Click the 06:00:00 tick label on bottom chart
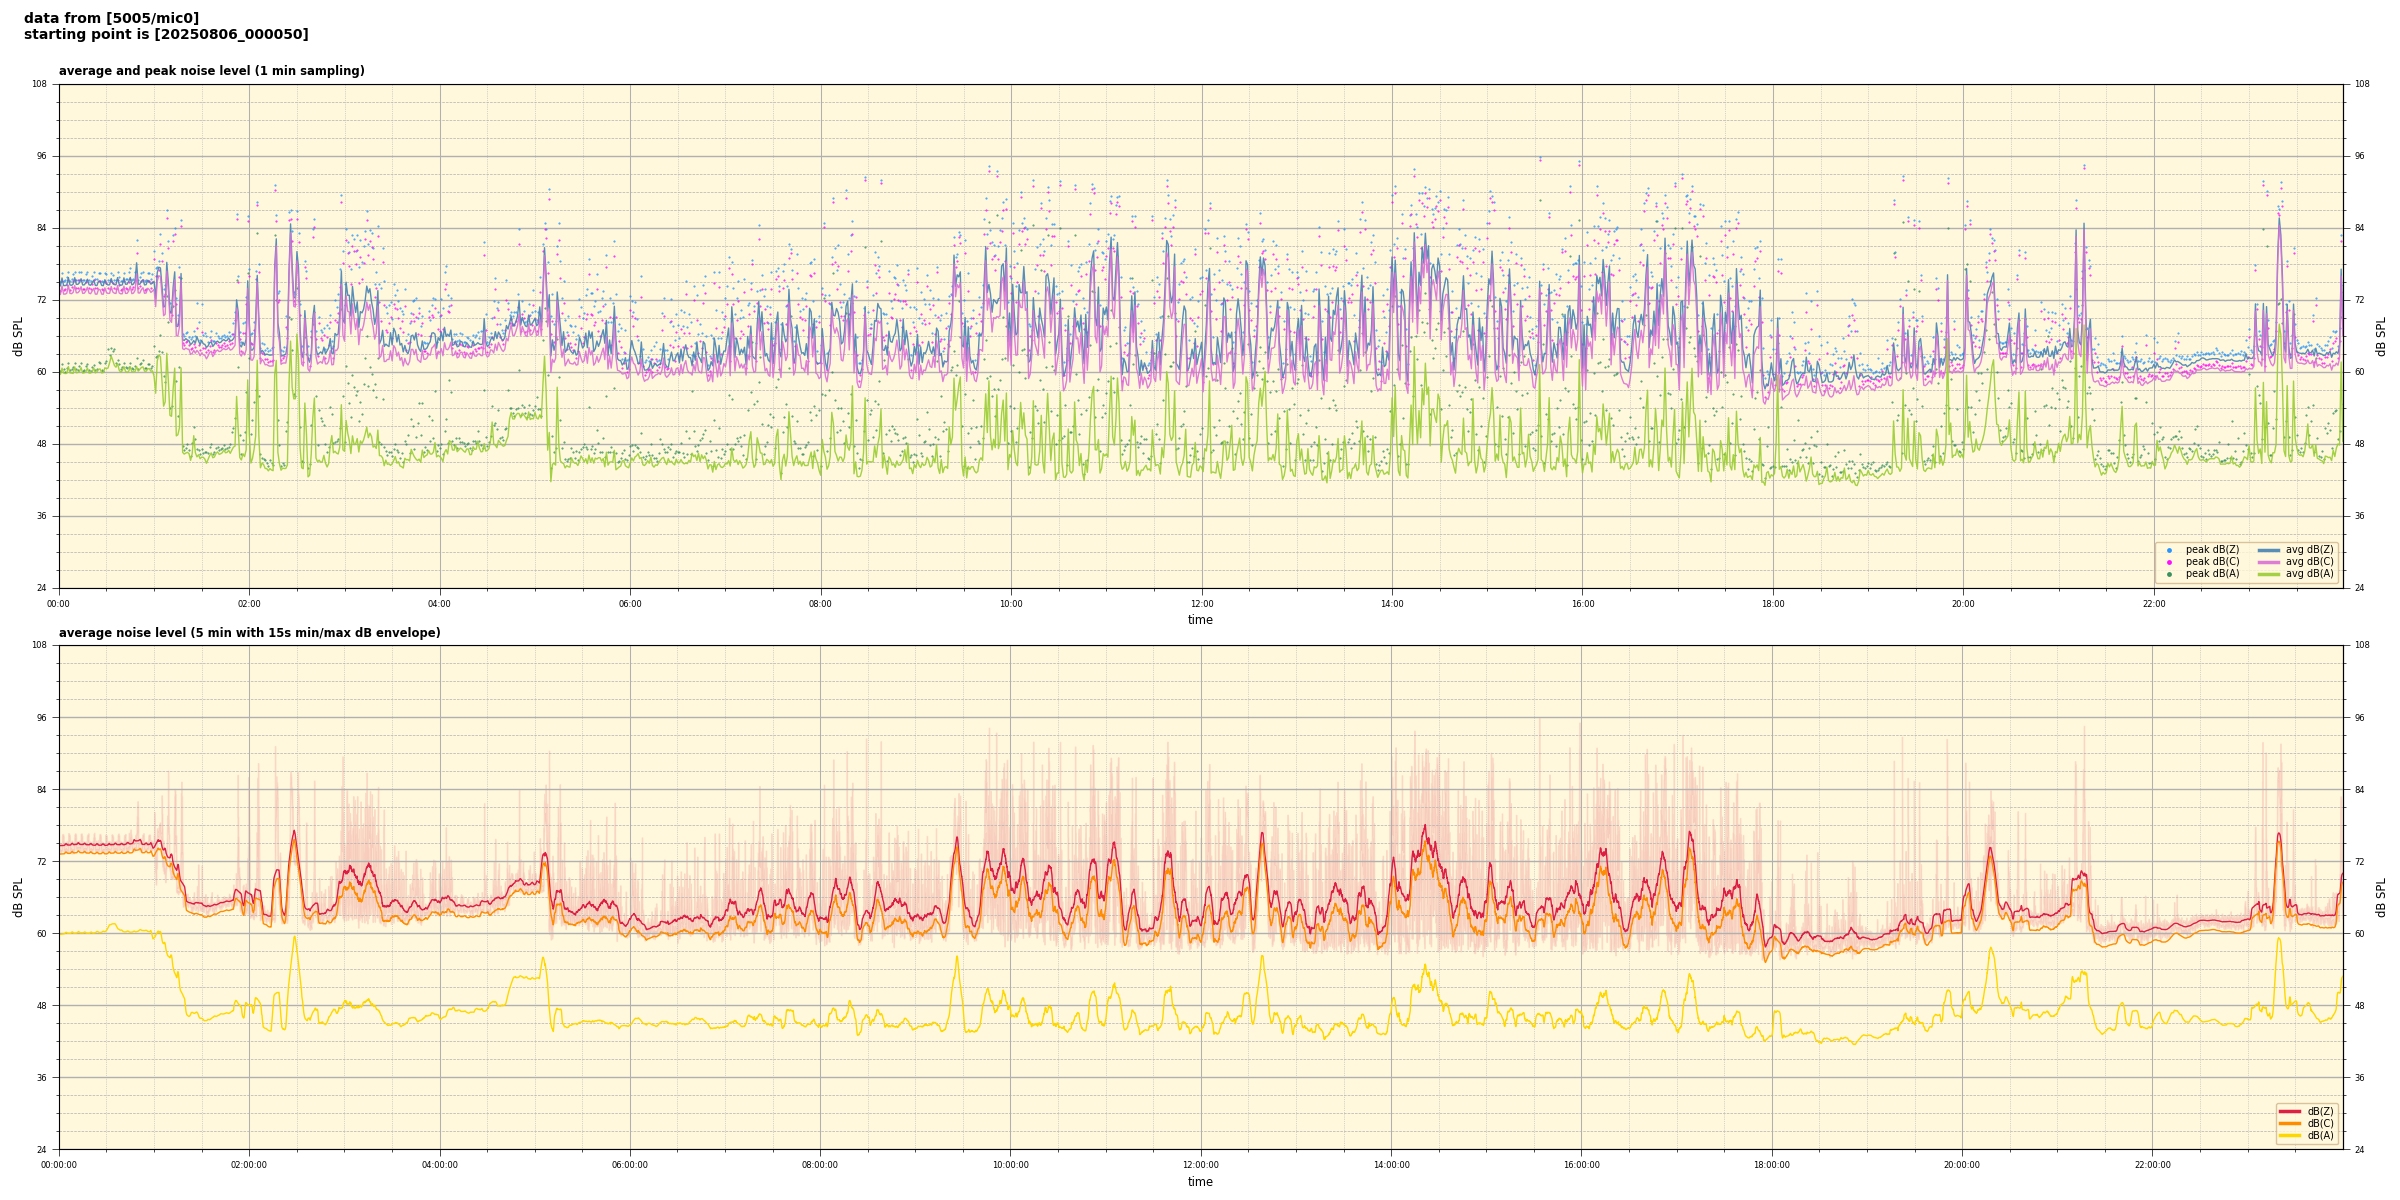 (x=630, y=1165)
